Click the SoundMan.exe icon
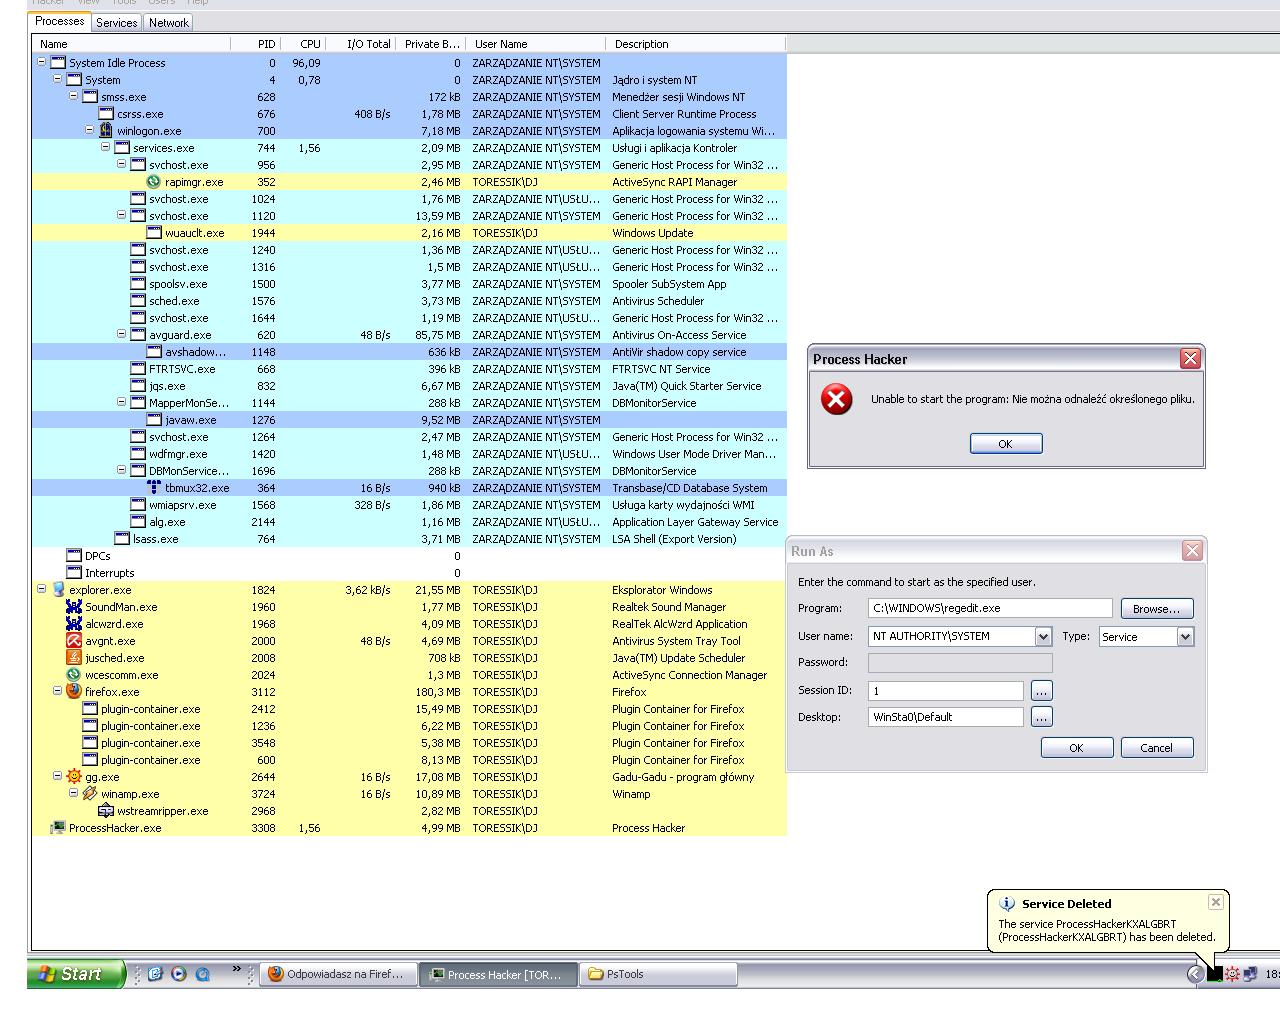The width and height of the screenshot is (1280, 1024). pos(74,607)
